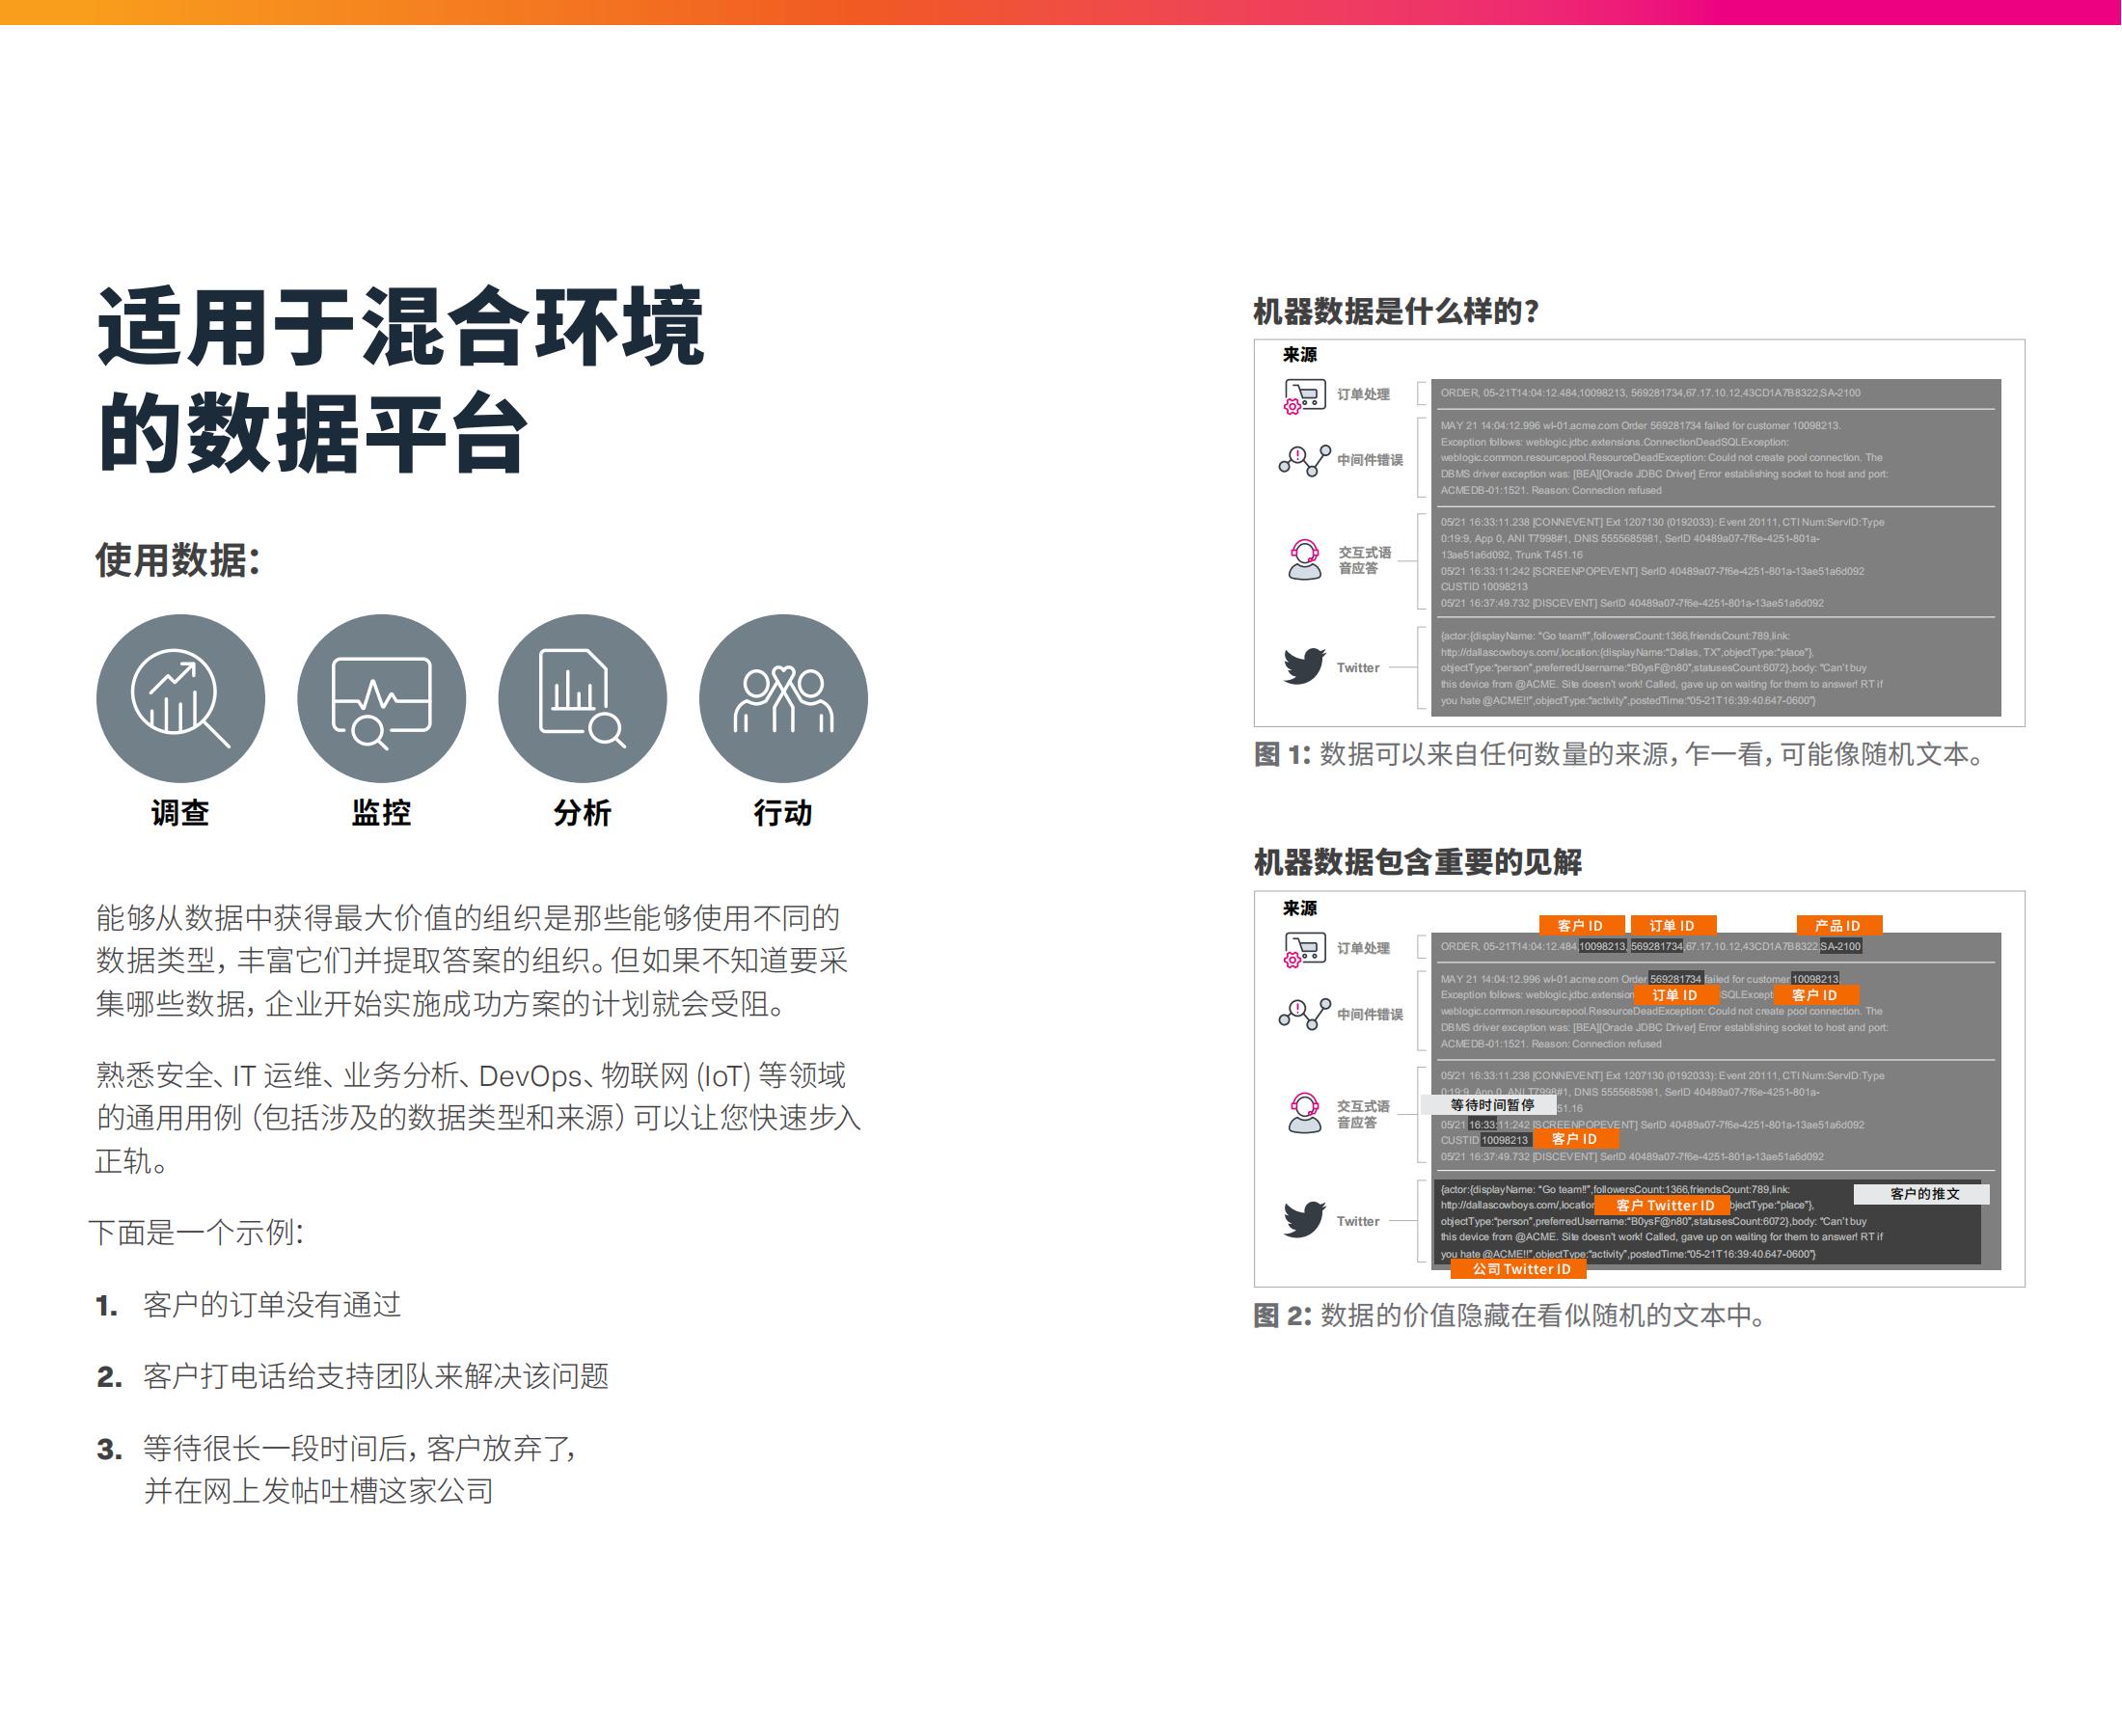Image resolution: width=2122 pixels, height=1736 pixels.
Task: Click the 订单处理 label in Figure 2
Action: point(1363,948)
